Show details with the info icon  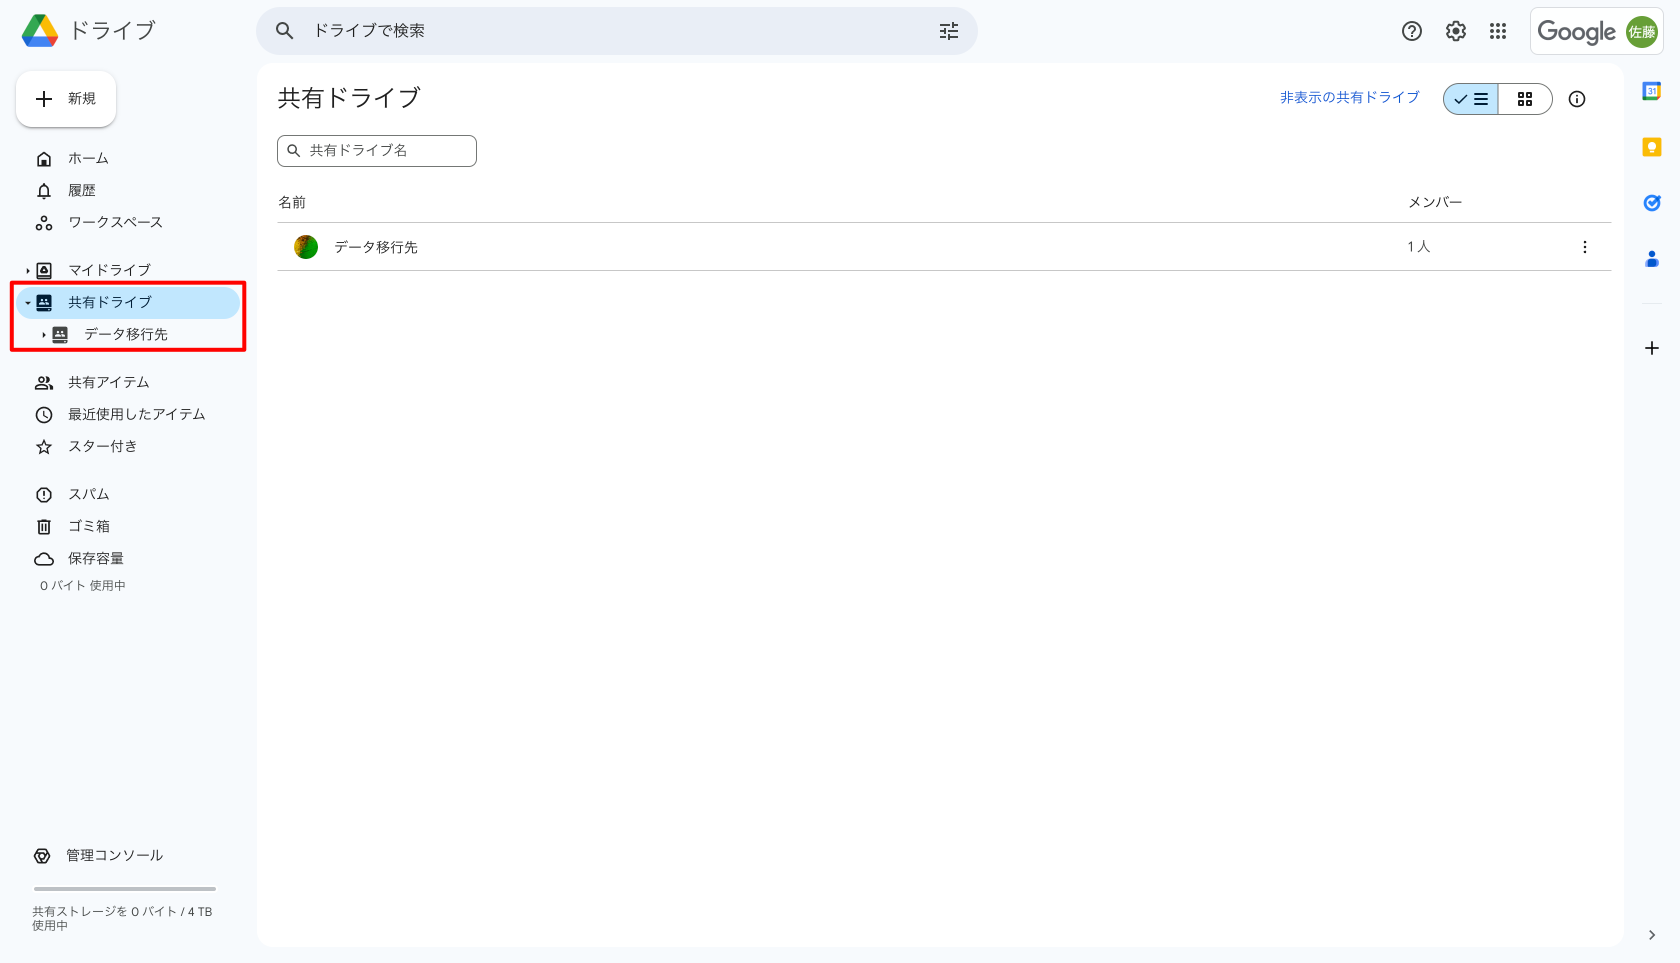(1577, 99)
